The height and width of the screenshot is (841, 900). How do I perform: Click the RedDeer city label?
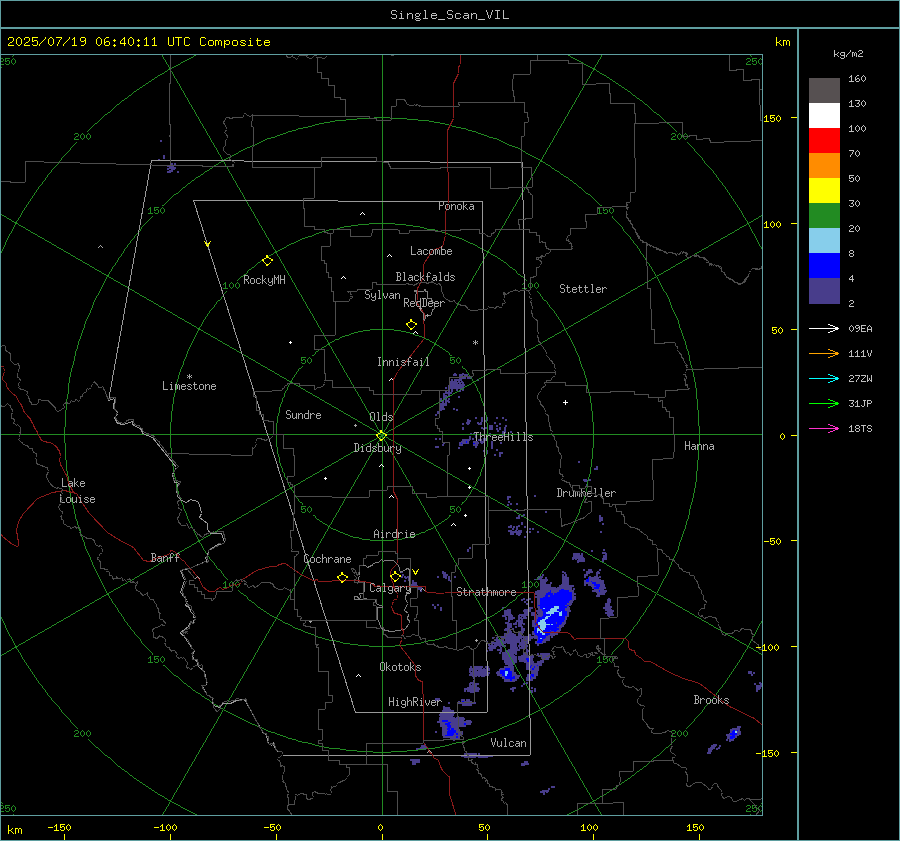424,303
